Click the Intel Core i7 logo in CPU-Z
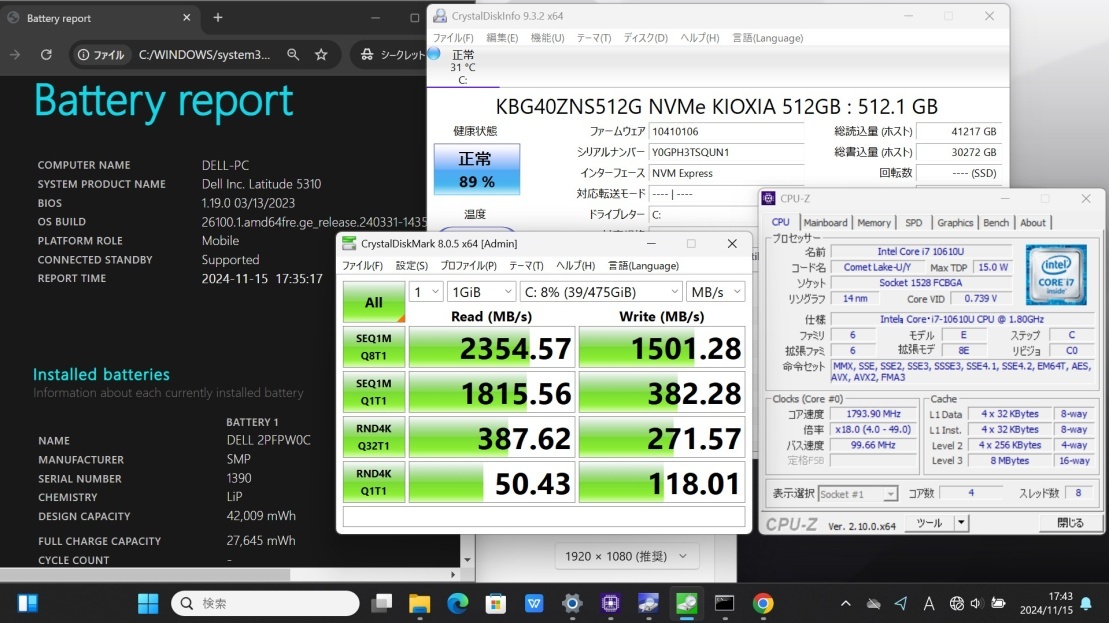Viewport: 1109px width, 623px height. click(x=1056, y=274)
